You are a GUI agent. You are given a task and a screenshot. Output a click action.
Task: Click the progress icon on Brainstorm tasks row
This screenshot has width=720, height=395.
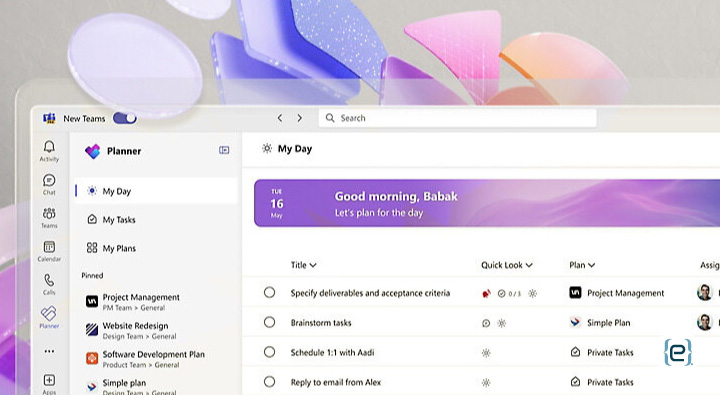tap(486, 323)
